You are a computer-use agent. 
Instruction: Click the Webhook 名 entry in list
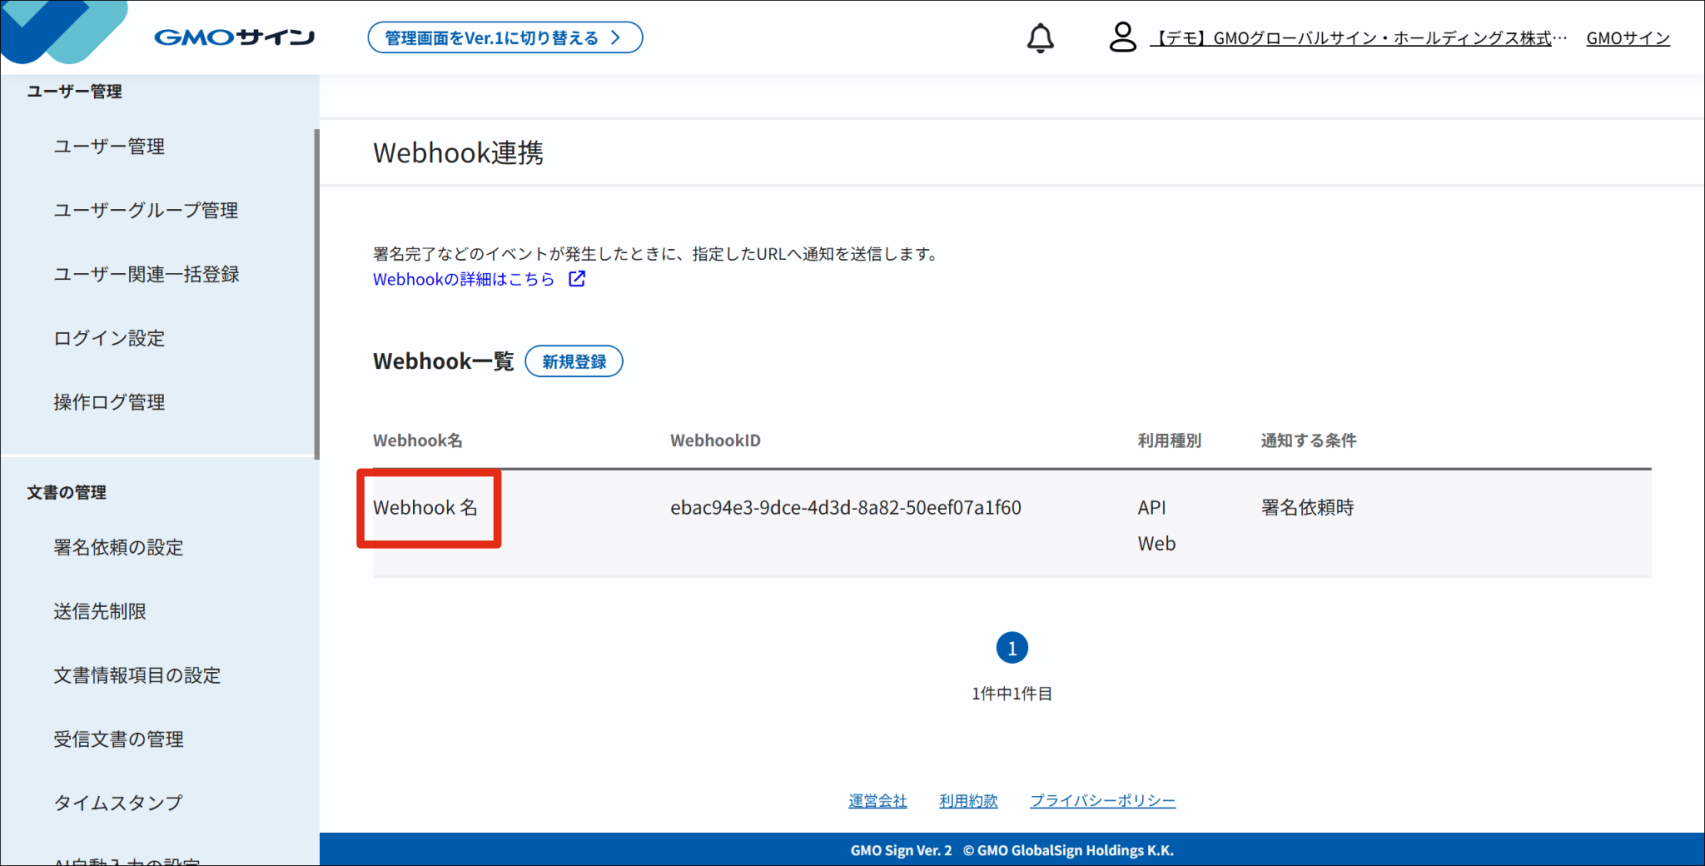425,508
